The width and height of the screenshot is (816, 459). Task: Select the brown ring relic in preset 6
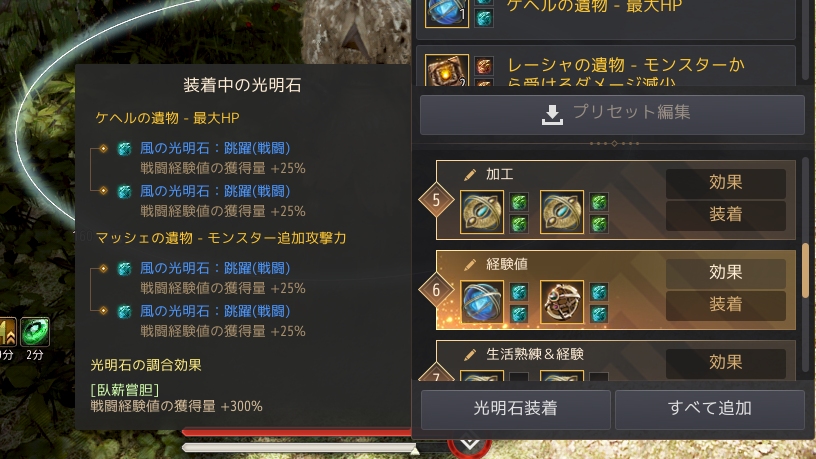562,302
